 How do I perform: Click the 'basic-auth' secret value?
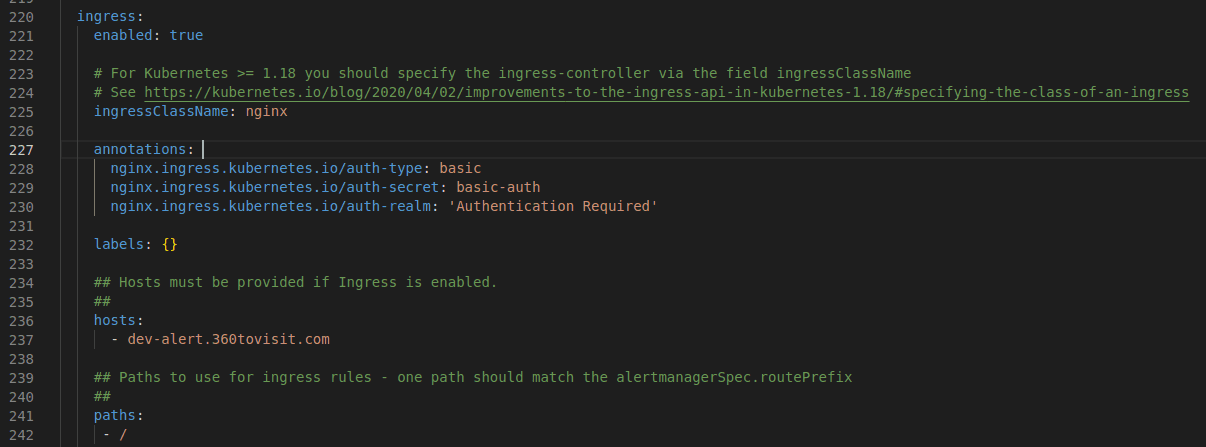pyautogui.click(x=498, y=187)
